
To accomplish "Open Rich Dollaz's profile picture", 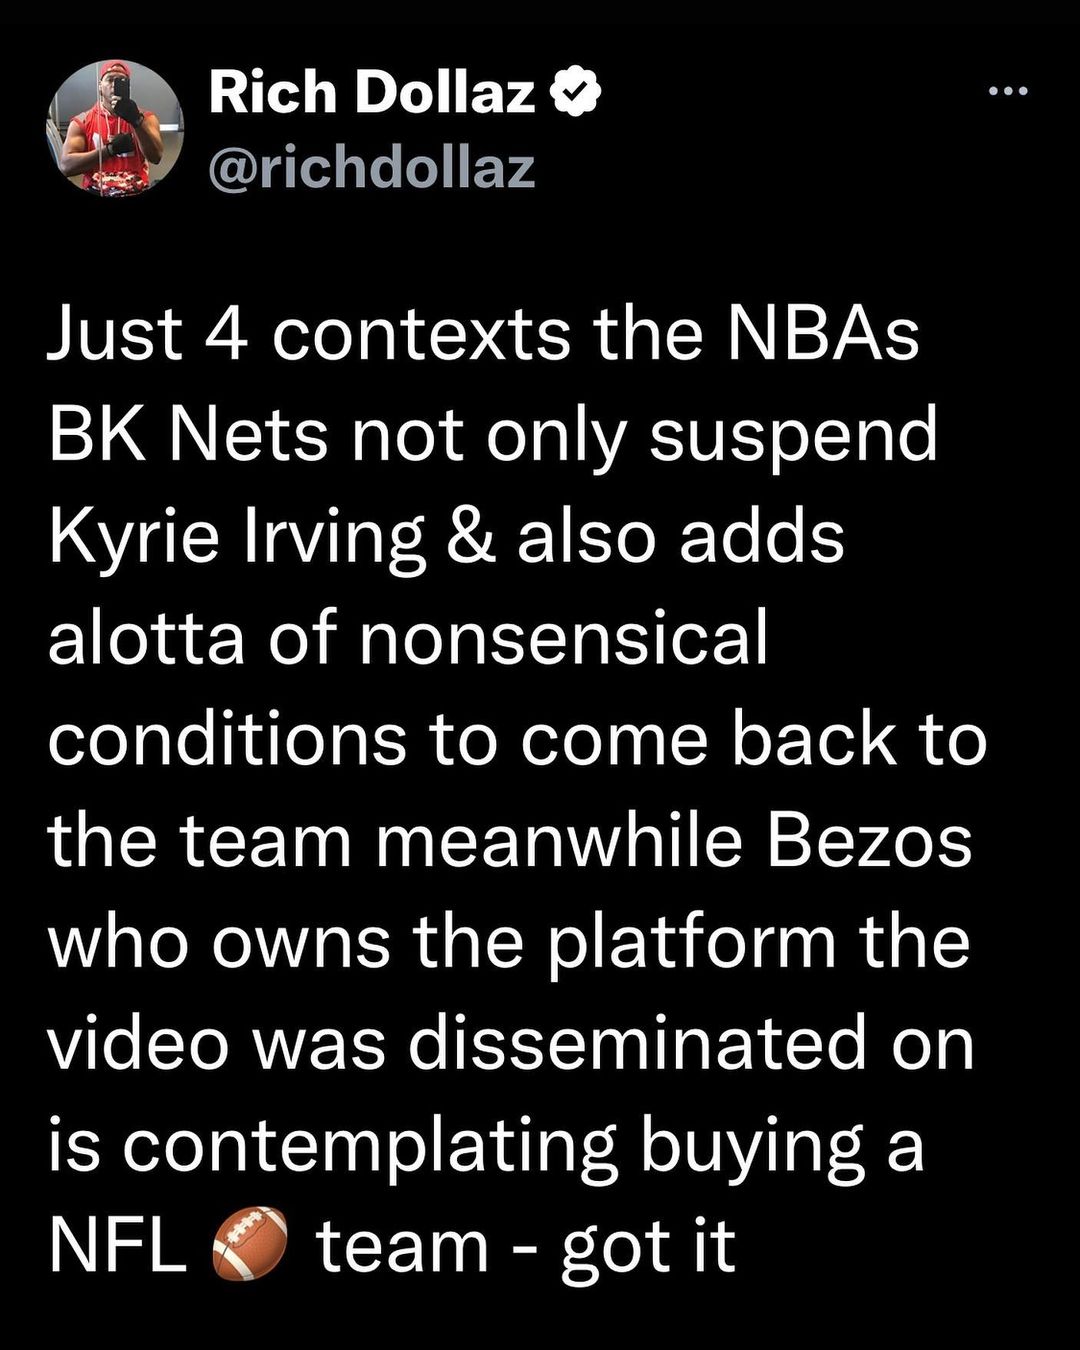I will (x=114, y=127).
